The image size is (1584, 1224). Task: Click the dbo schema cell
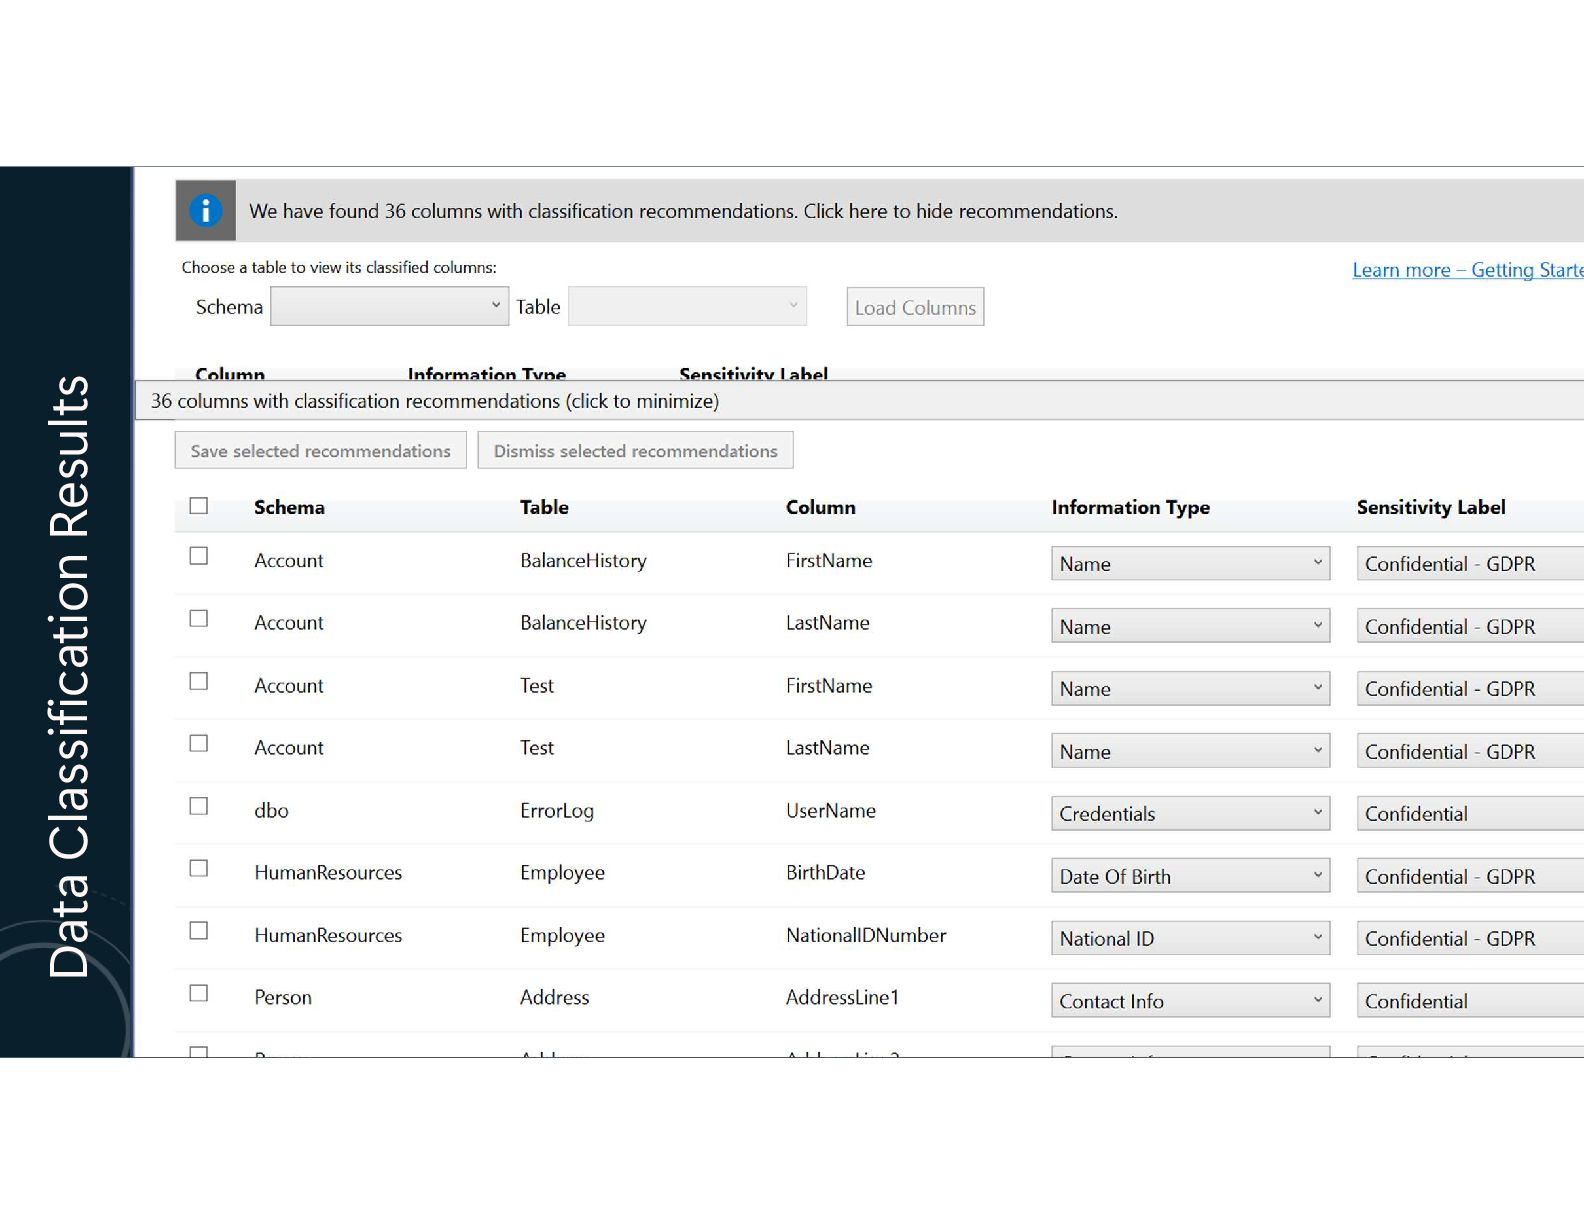tap(271, 810)
